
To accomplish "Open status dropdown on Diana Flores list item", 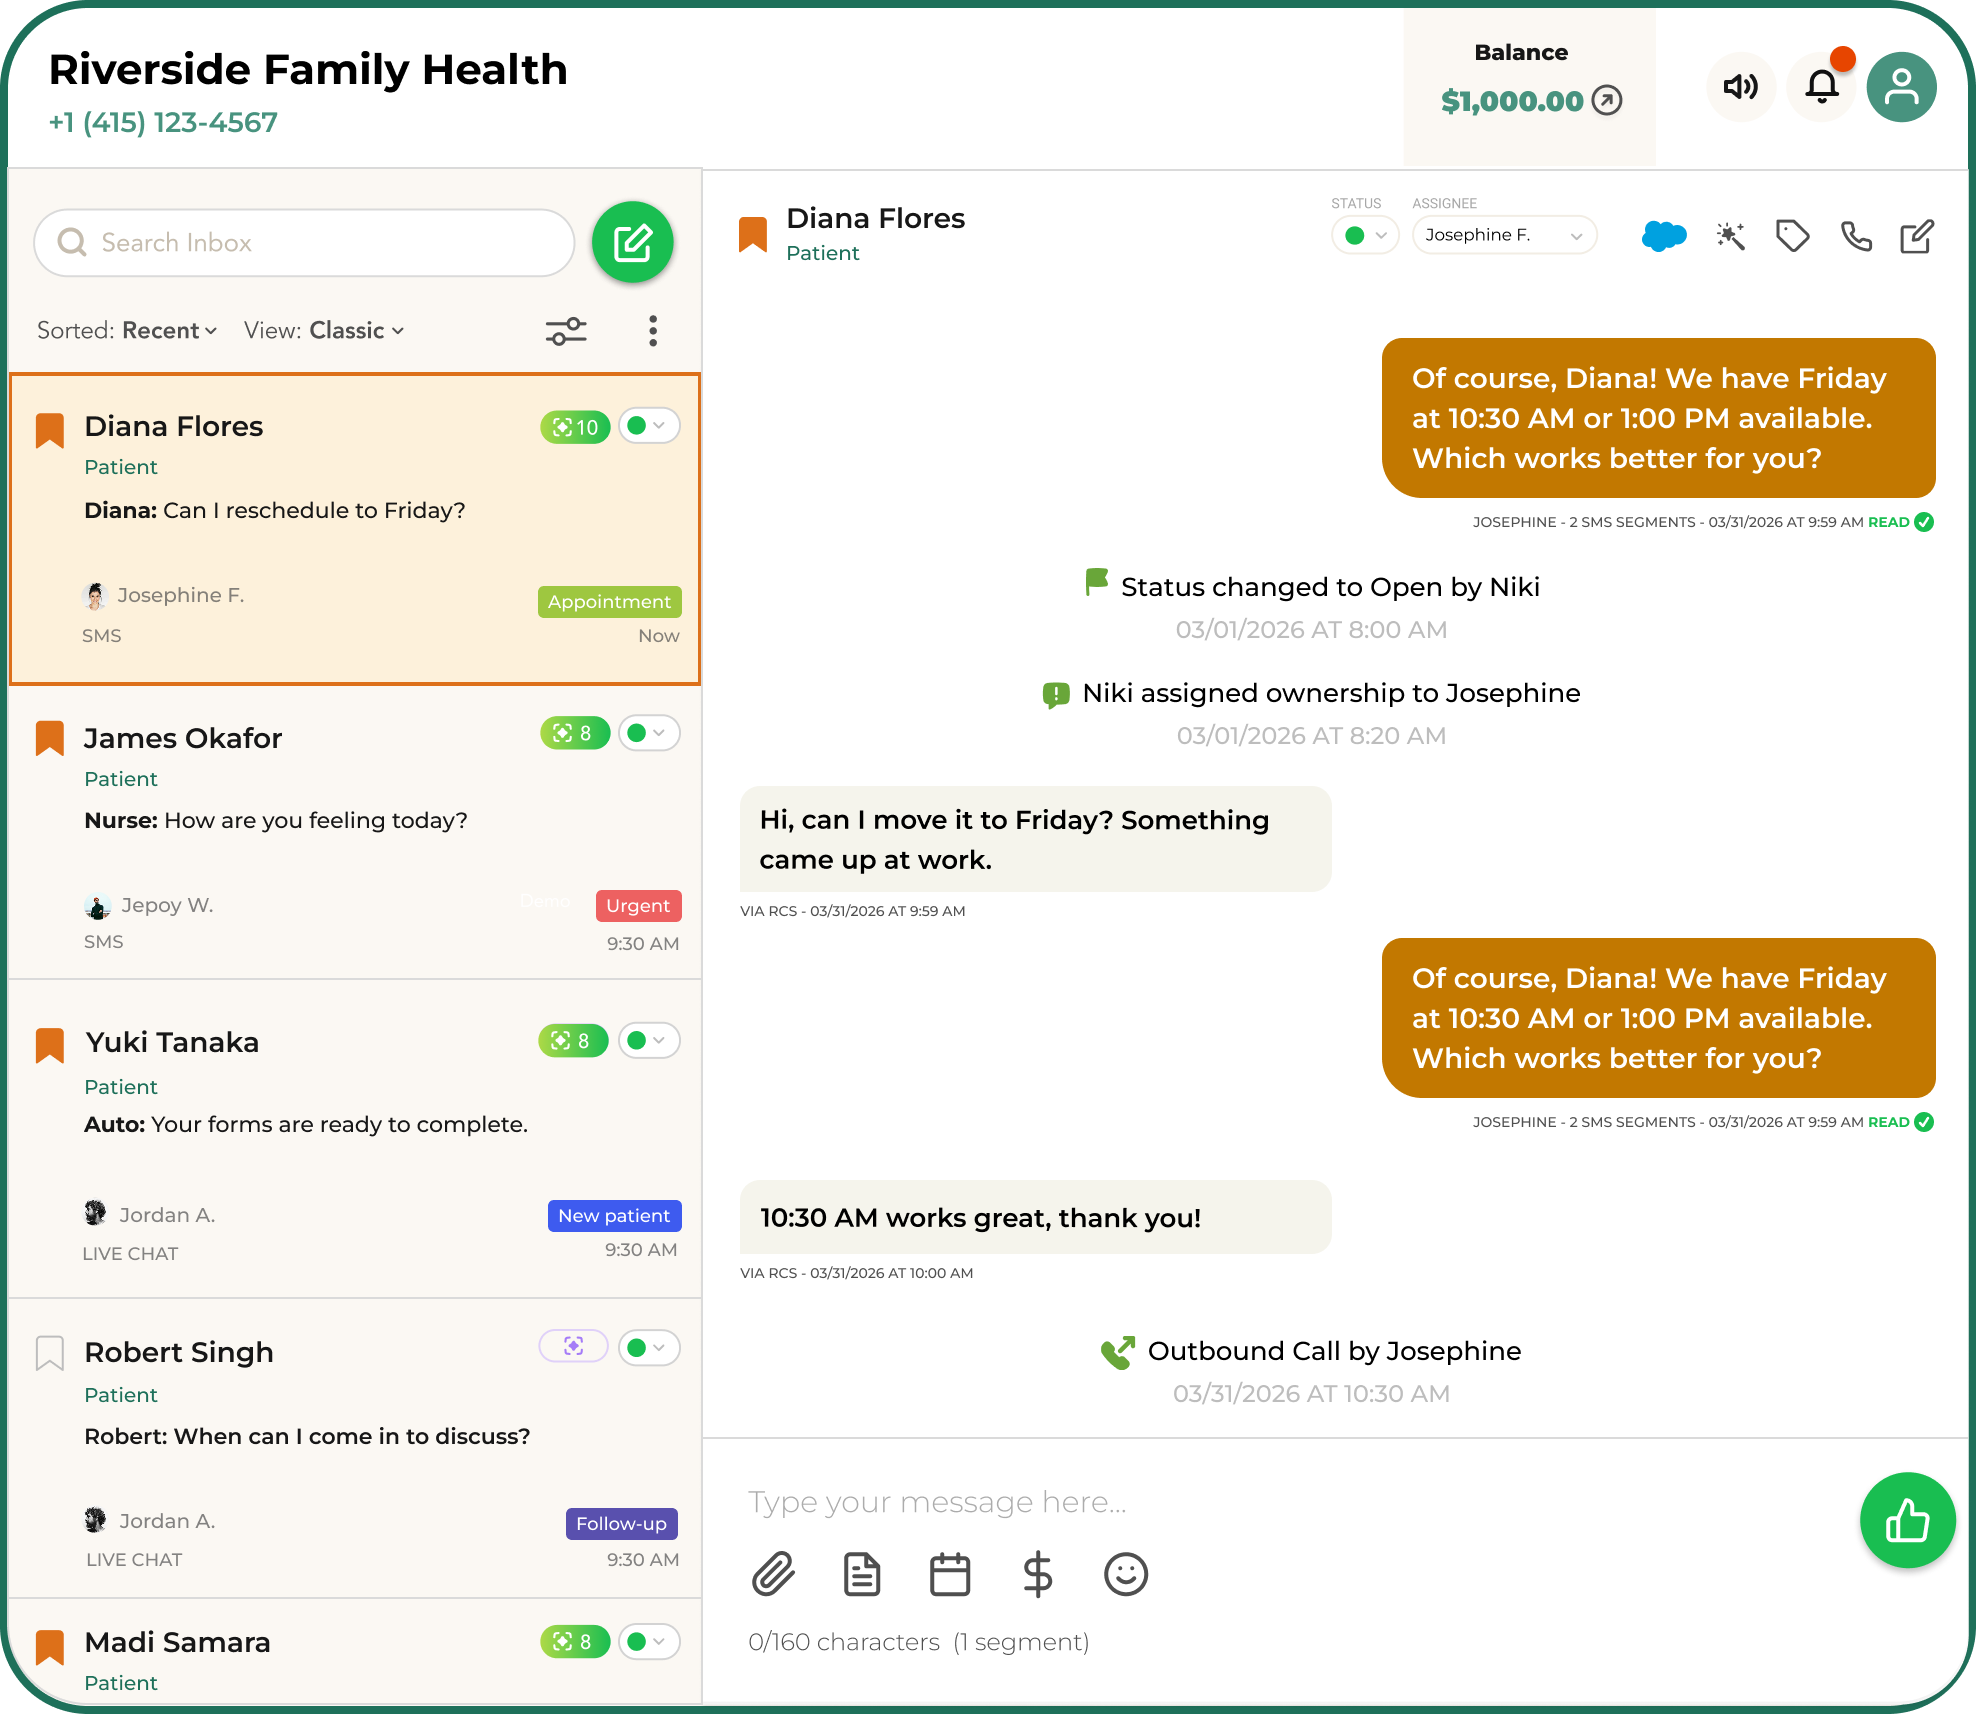I will click(x=649, y=426).
